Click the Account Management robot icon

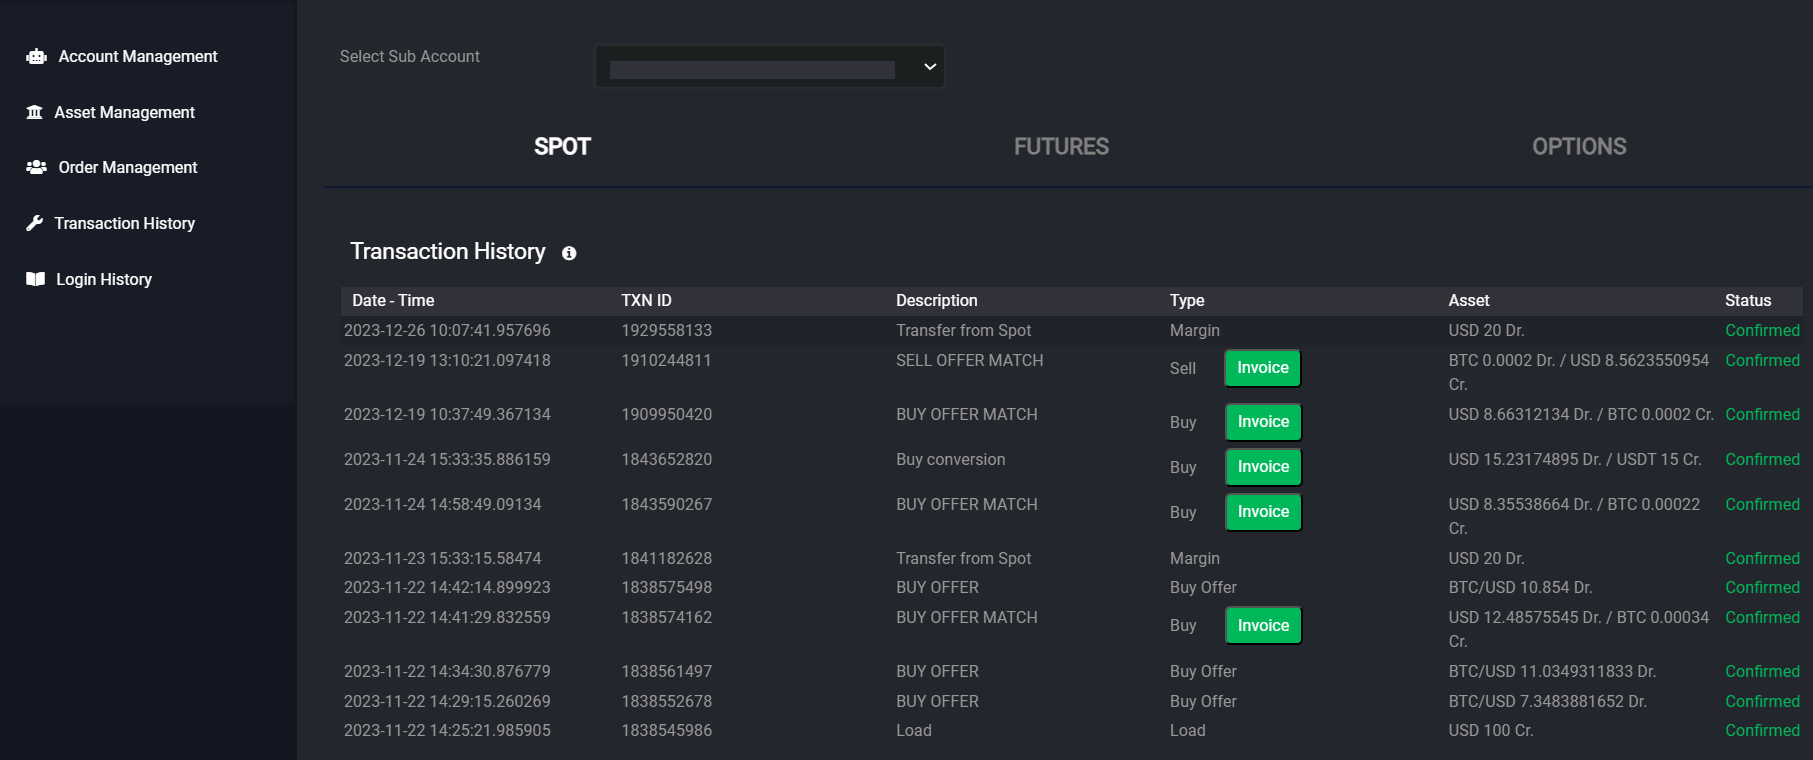coord(36,57)
